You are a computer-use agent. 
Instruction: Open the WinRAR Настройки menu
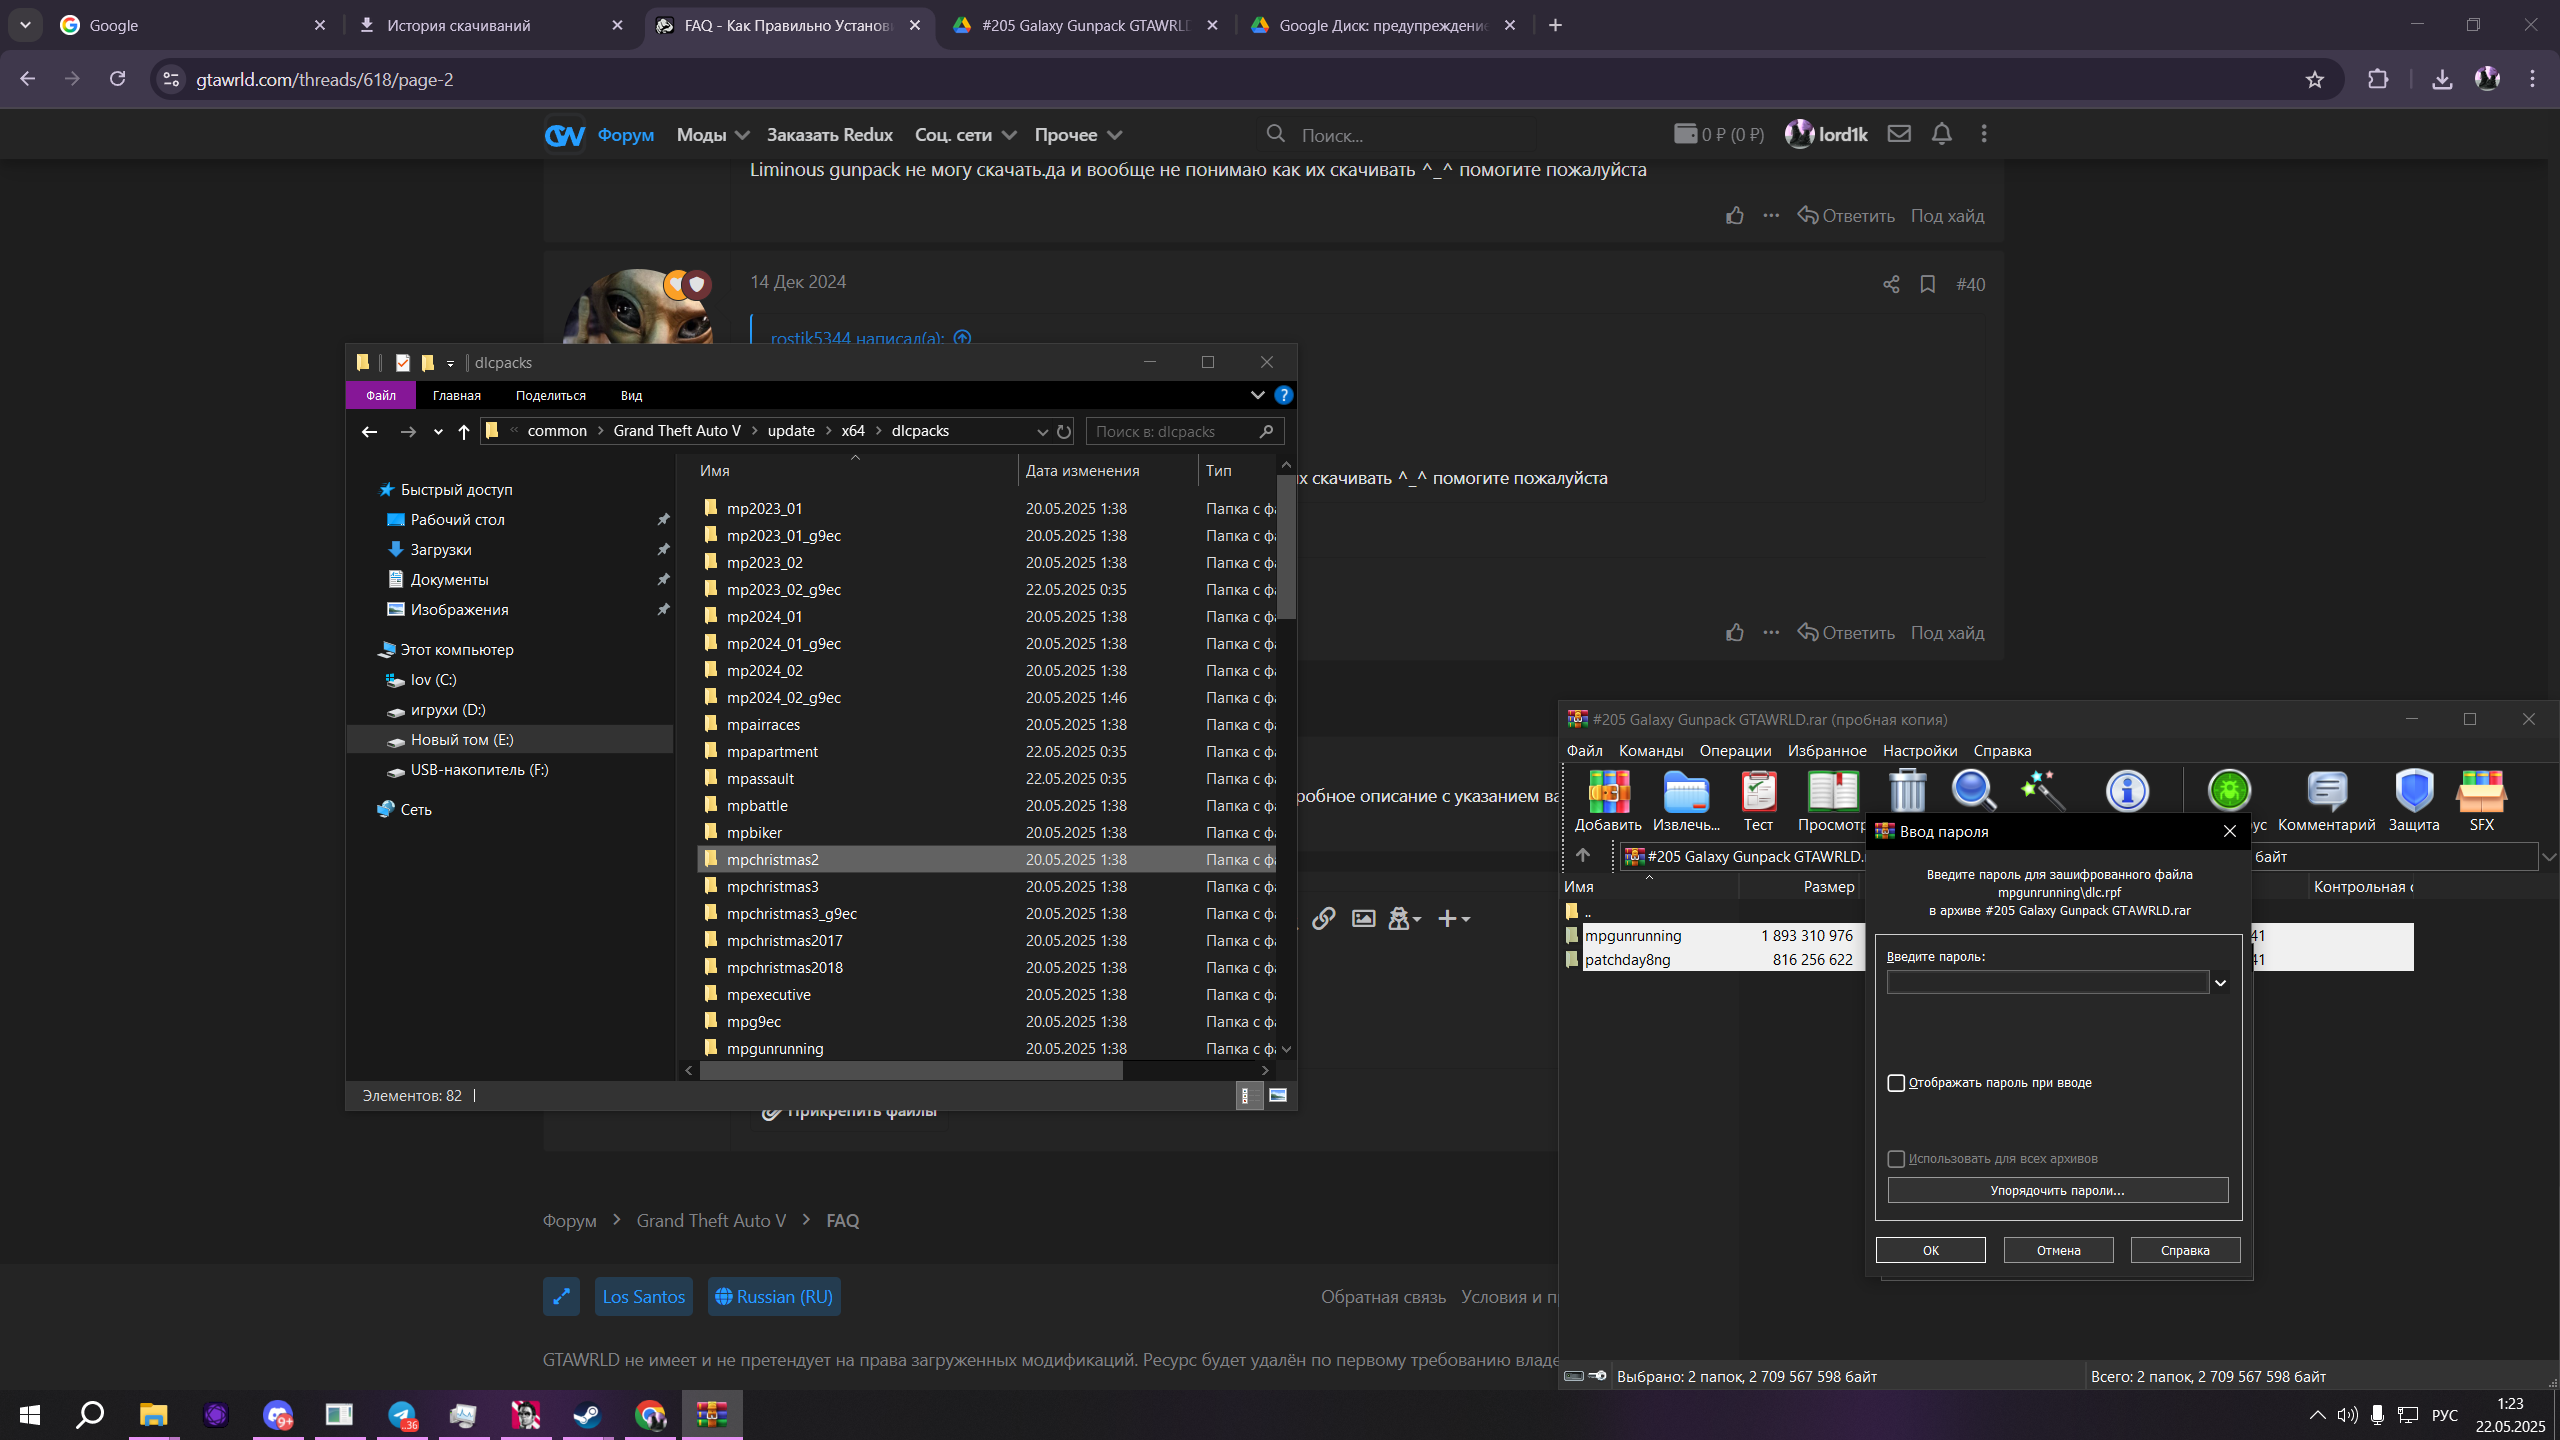pyautogui.click(x=1919, y=751)
